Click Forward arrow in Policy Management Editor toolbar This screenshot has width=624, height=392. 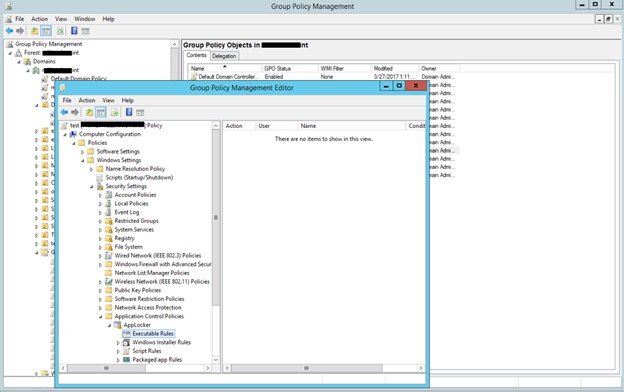point(74,112)
